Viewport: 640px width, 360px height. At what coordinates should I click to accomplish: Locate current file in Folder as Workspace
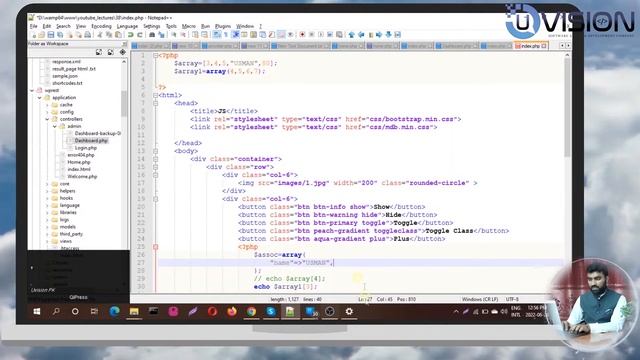coord(122,52)
